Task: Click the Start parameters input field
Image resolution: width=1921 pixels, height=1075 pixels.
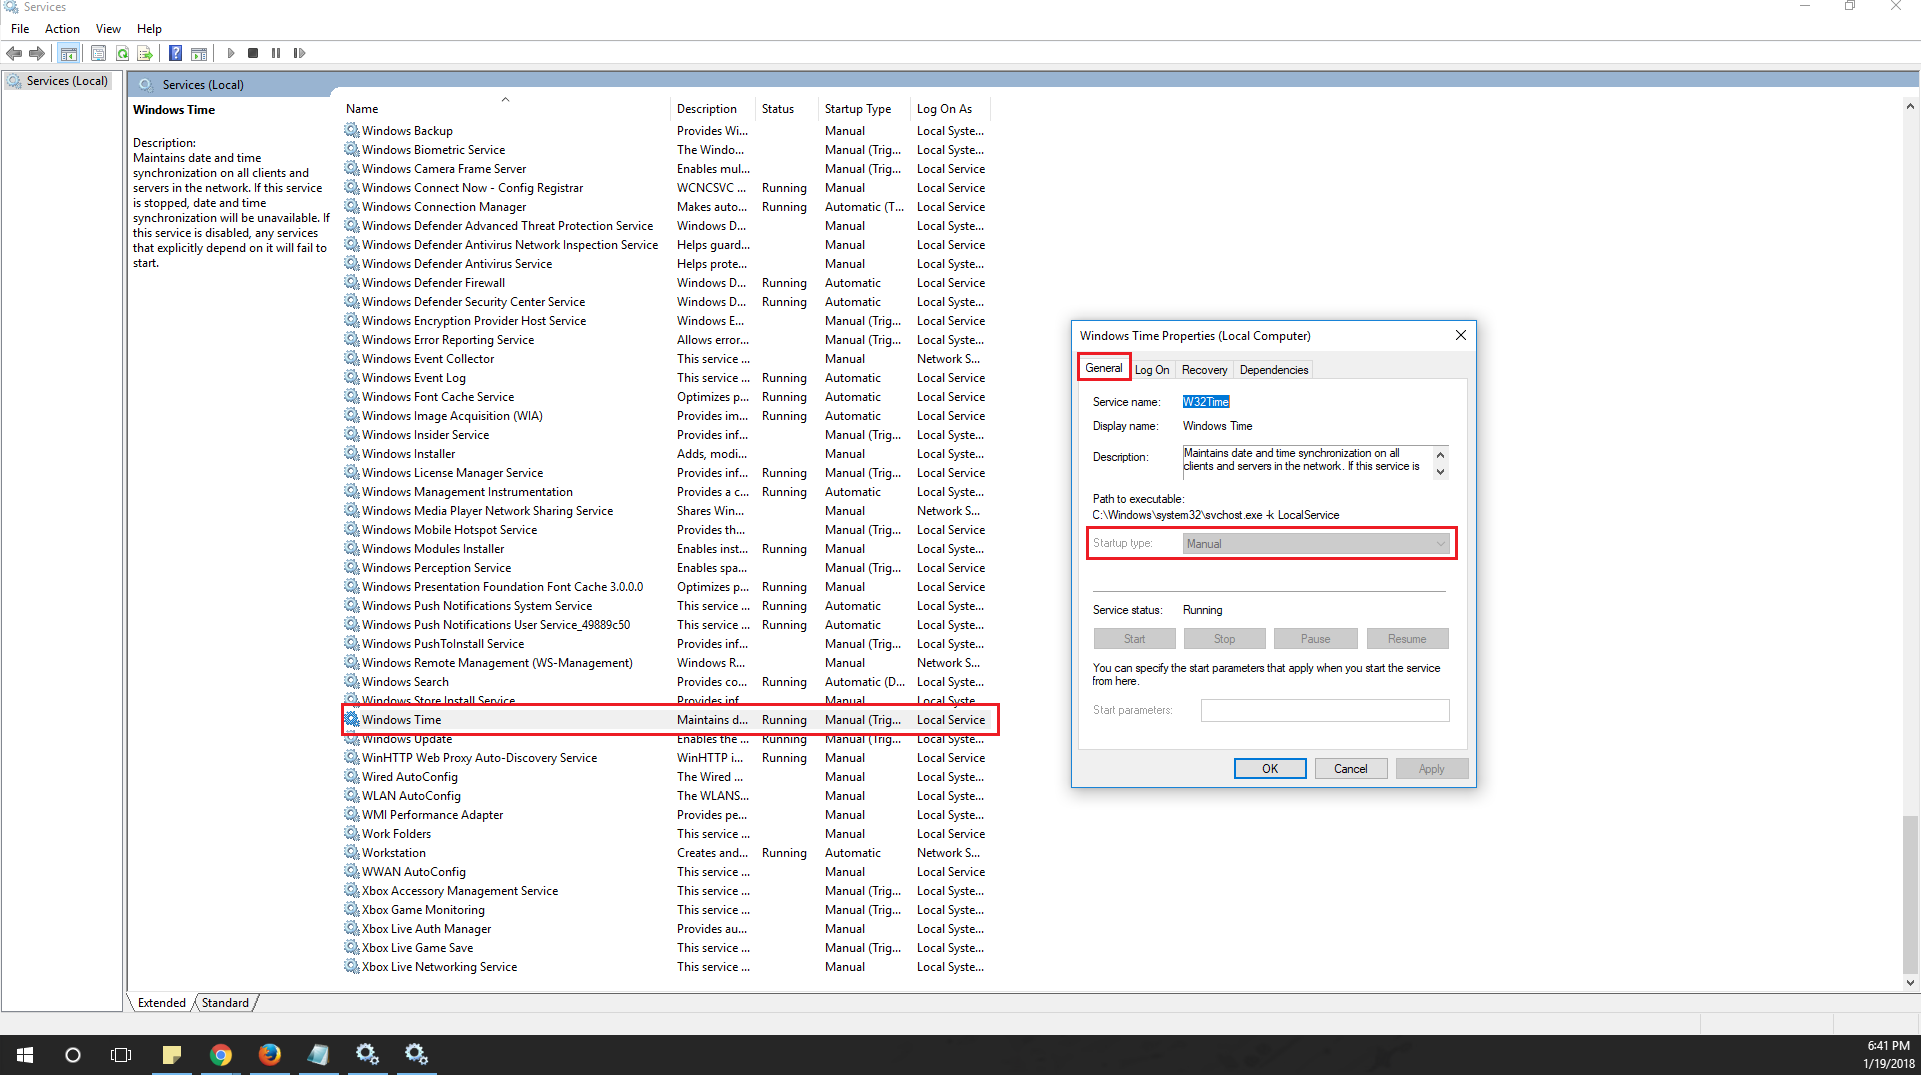Action: (1325, 711)
